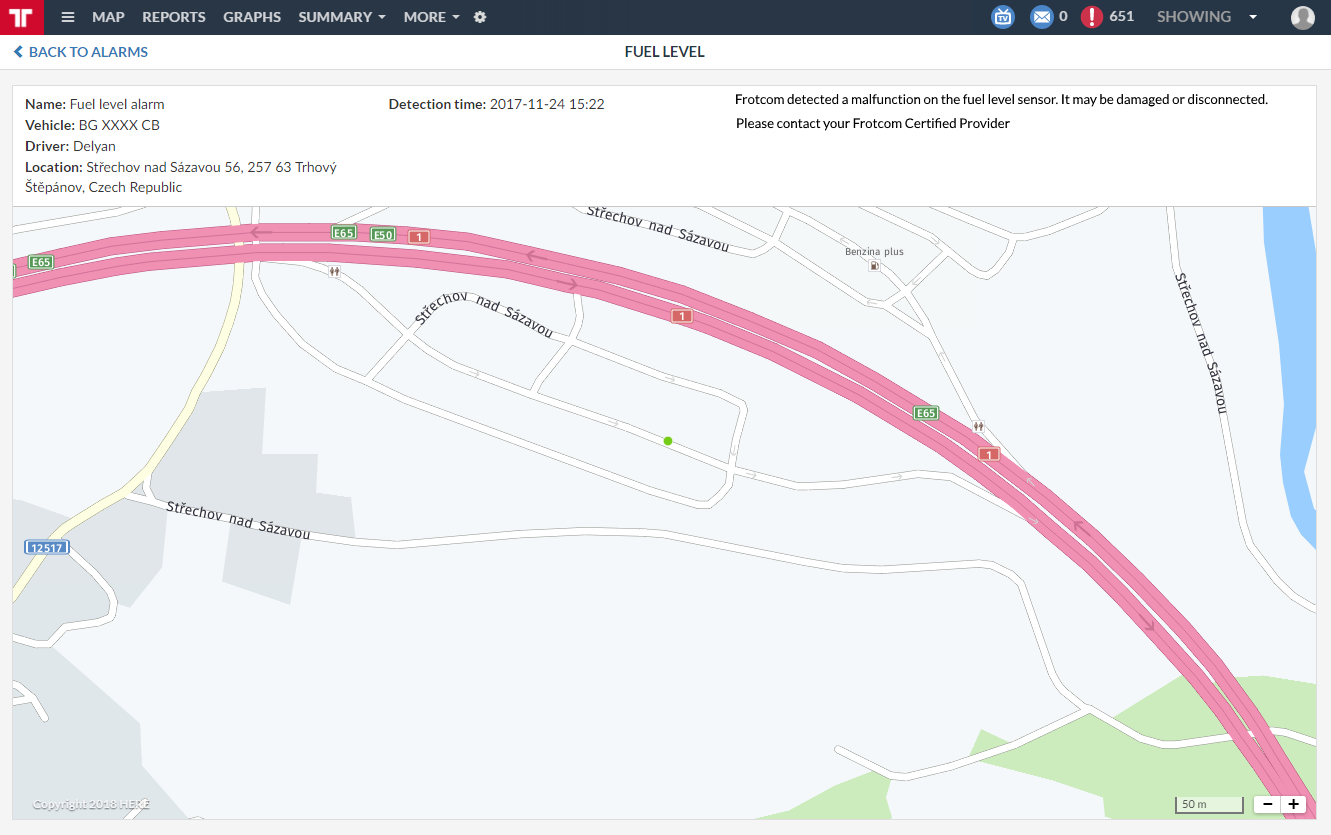Open the hamburger menu icon
This screenshot has height=835, width=1331.
[x=68, y=17]
